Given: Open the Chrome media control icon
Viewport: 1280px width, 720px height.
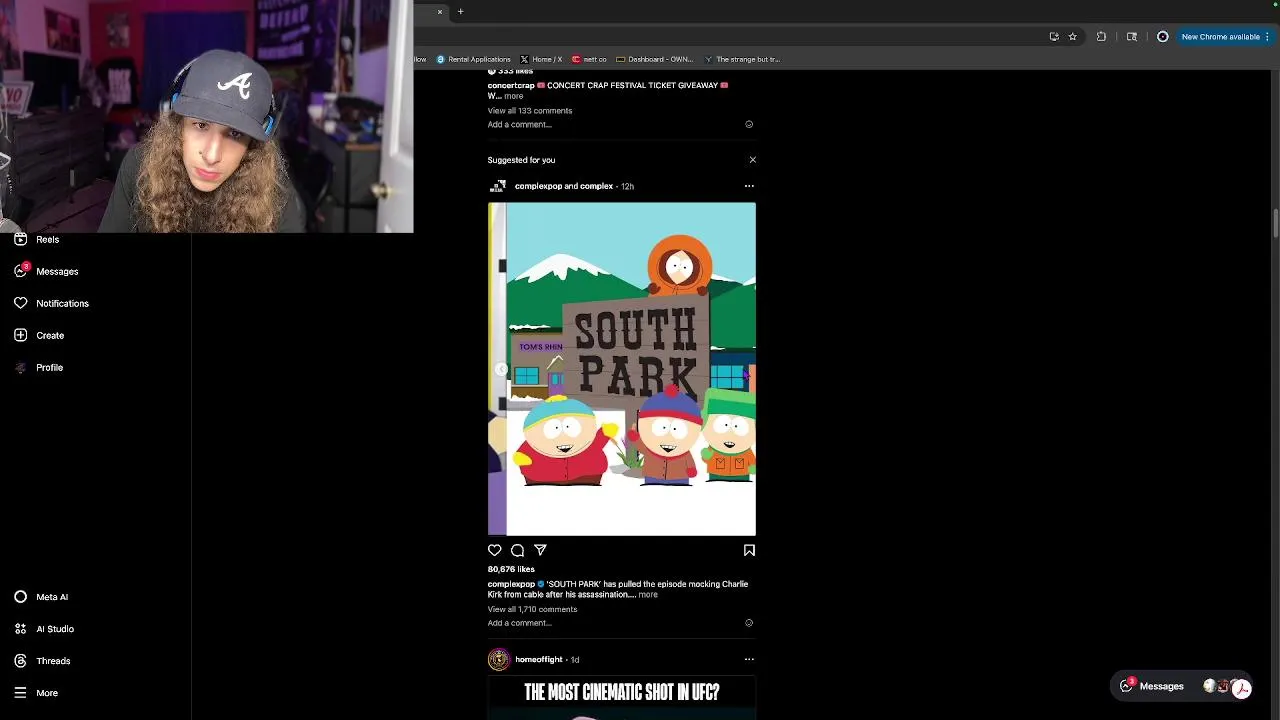Looking at the screenshot, I should (x=1132, y=37).
